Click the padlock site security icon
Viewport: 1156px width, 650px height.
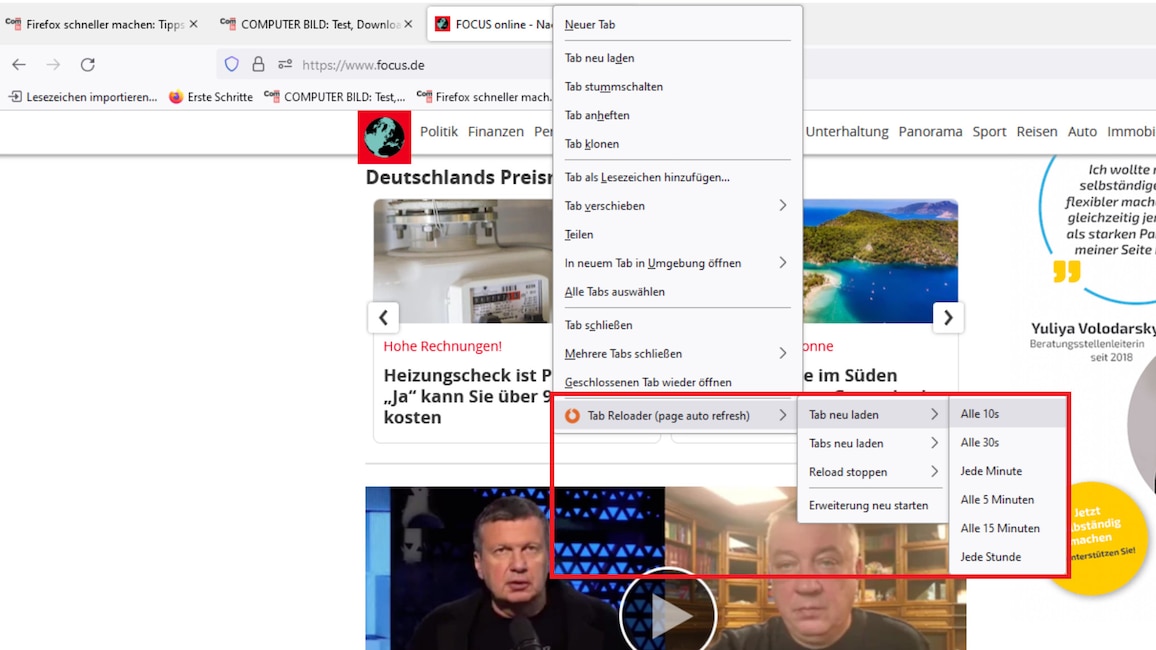258,64
